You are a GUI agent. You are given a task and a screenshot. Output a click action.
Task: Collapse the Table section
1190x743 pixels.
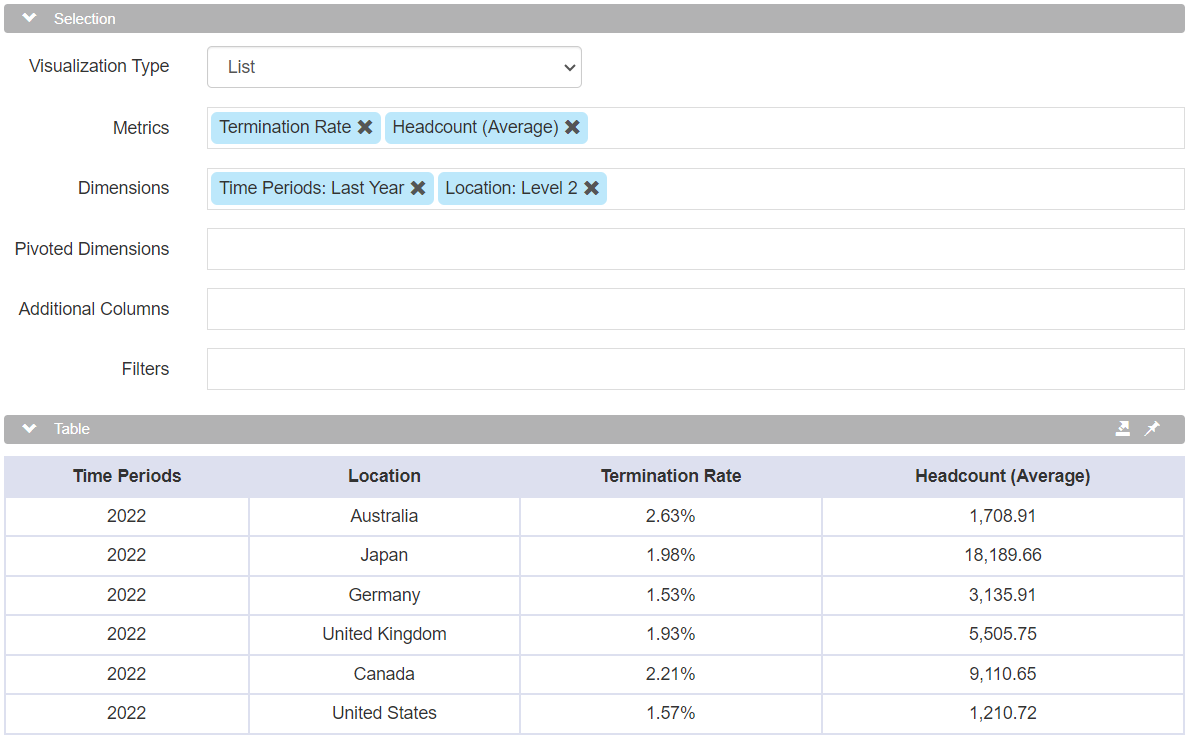(30, 429)
